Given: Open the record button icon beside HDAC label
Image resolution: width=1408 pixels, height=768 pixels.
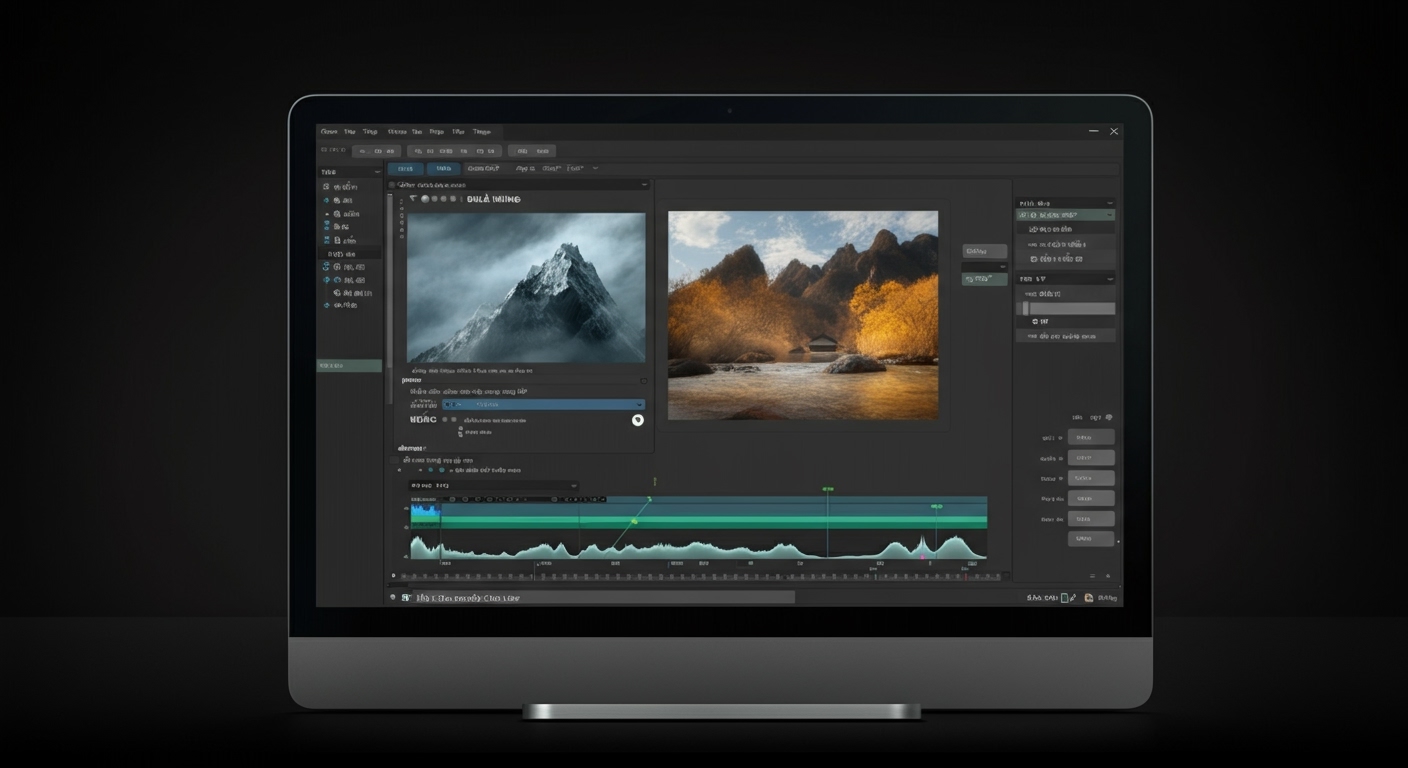Looking at the screenshot, I should click(x=638, y=420).
